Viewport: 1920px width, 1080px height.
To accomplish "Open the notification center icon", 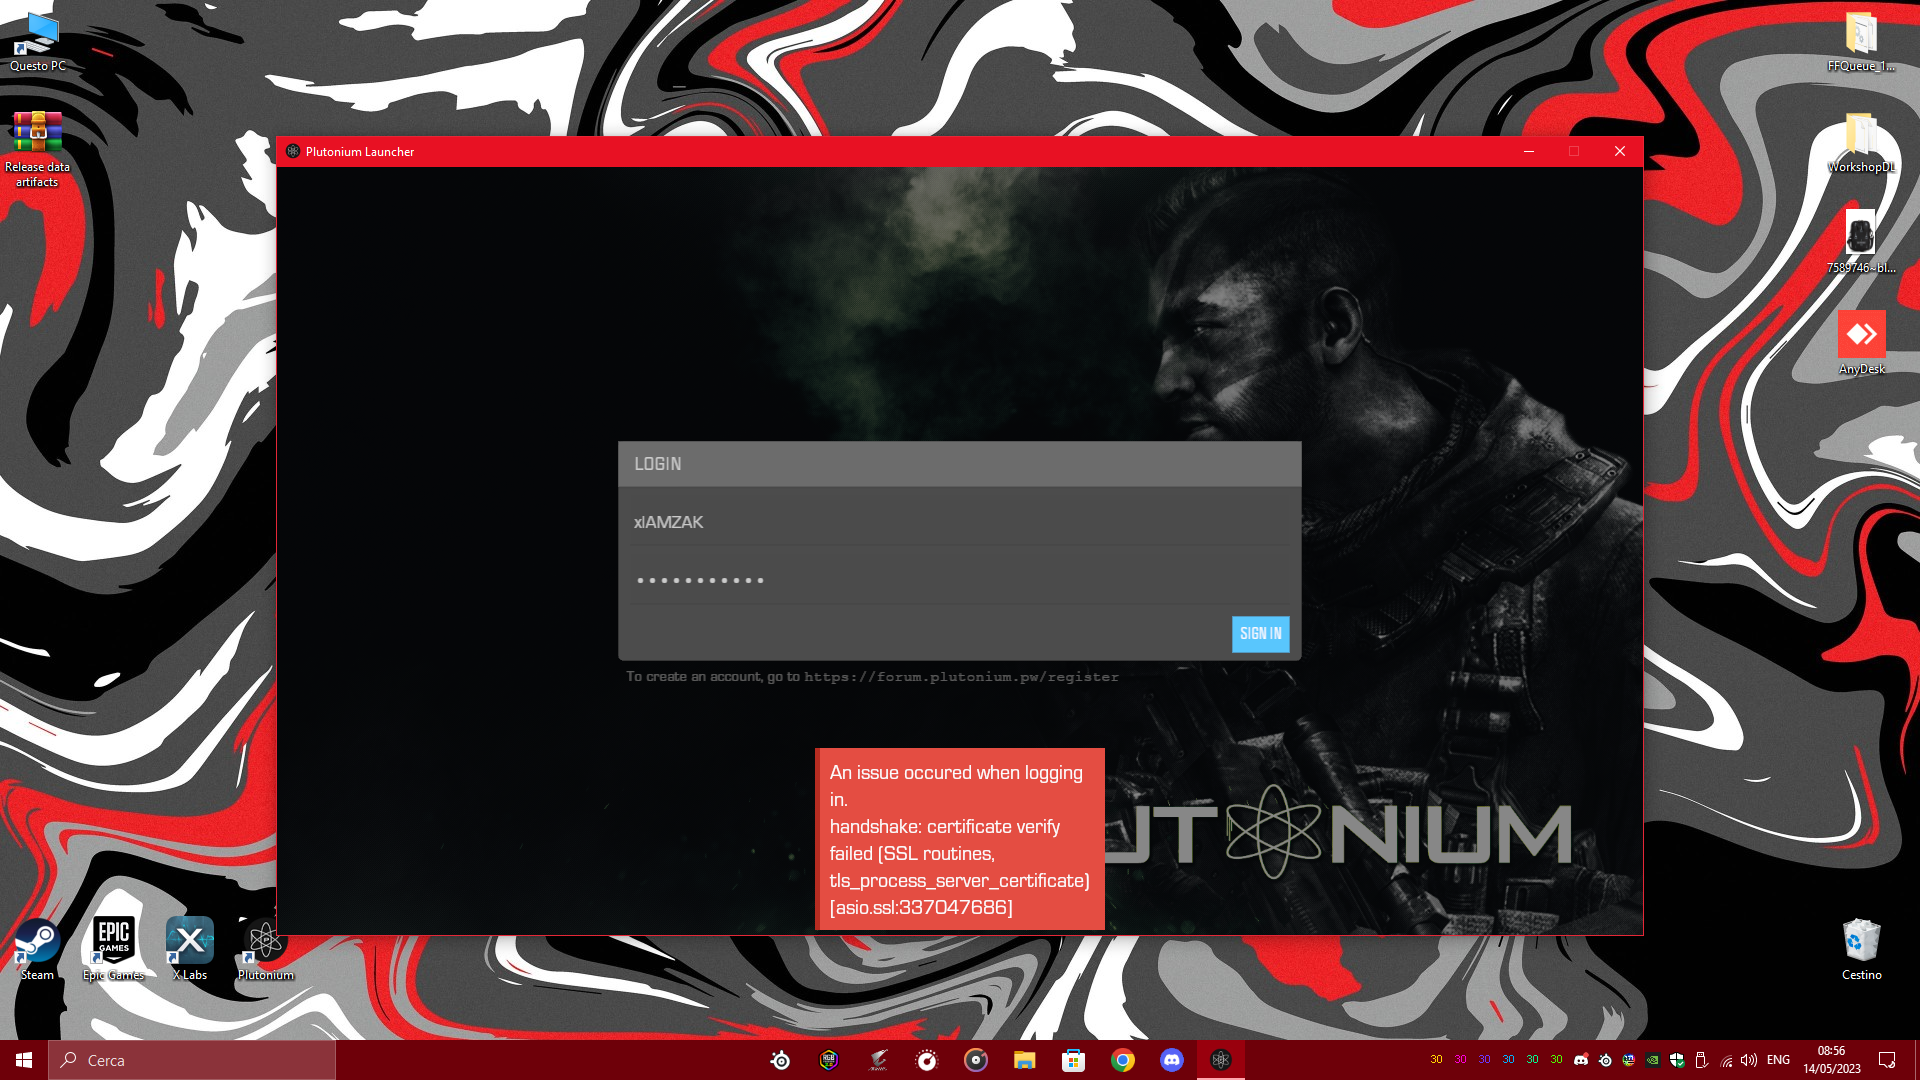I will (x=1887, y=1060).
